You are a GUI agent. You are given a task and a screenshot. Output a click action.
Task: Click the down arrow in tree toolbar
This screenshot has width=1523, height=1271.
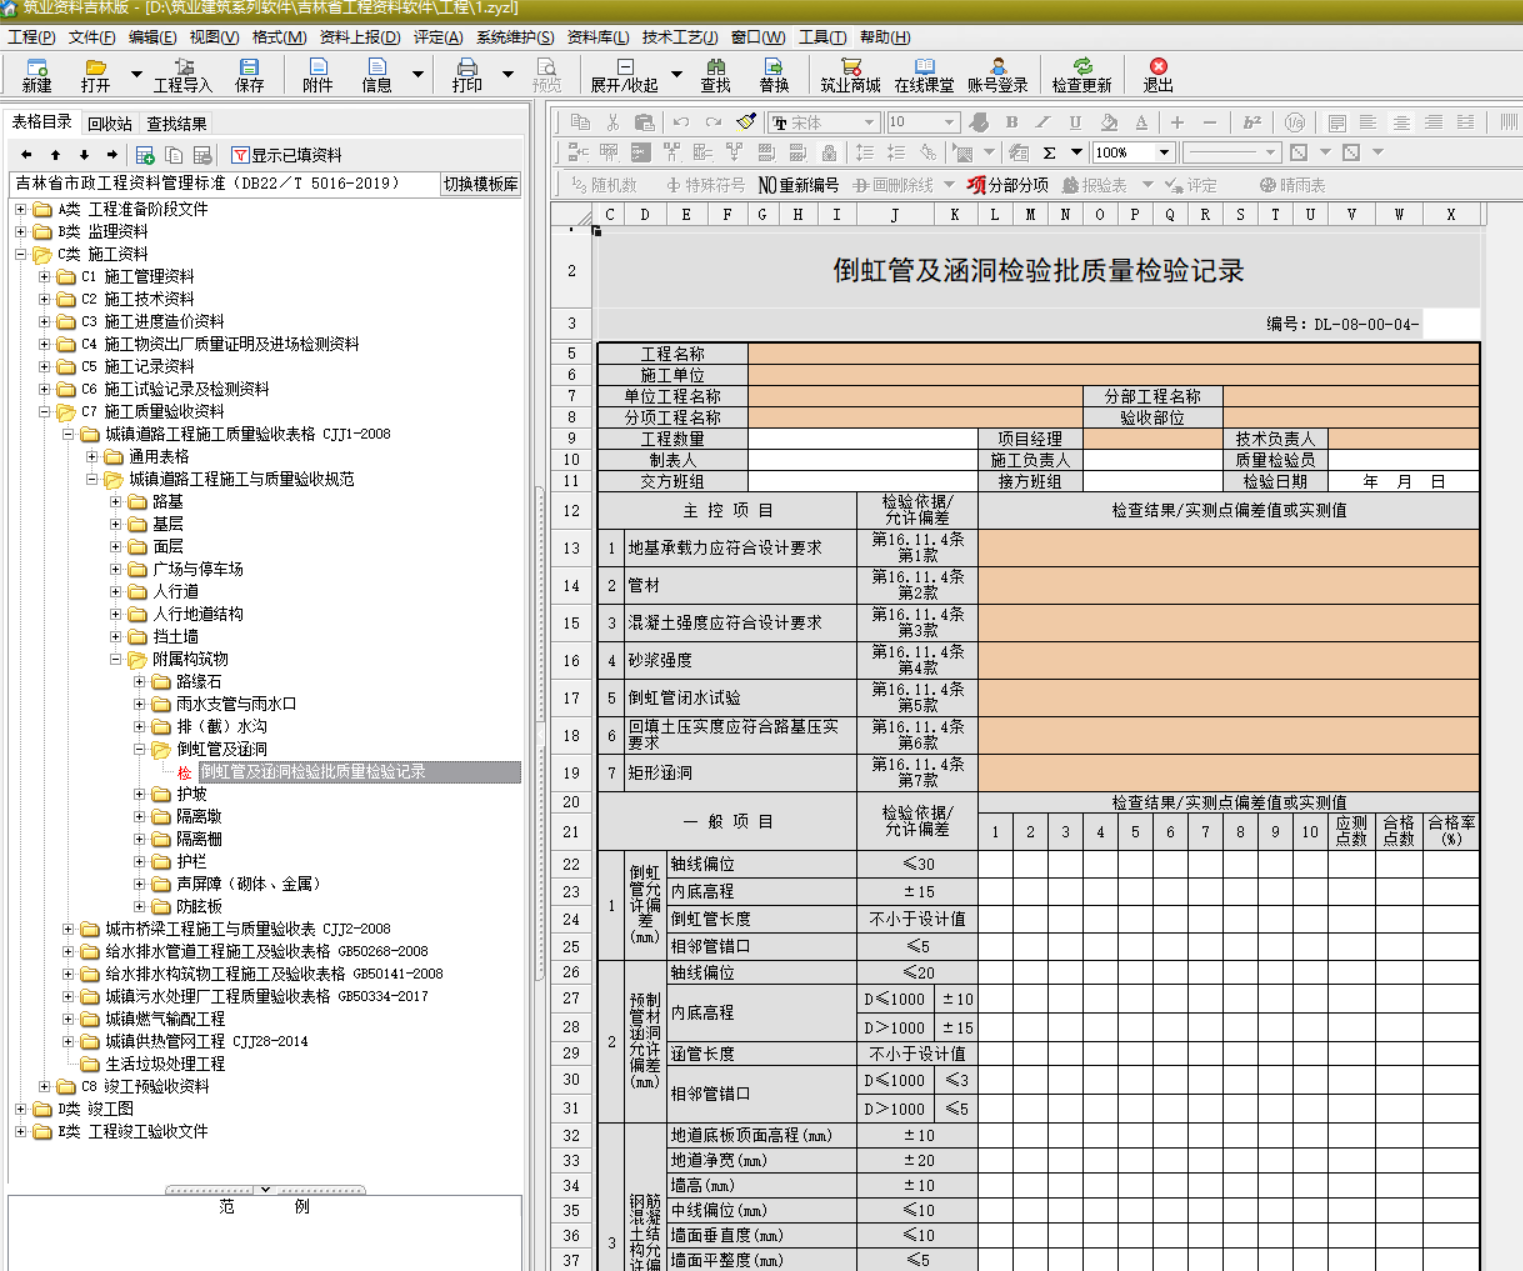84,155
